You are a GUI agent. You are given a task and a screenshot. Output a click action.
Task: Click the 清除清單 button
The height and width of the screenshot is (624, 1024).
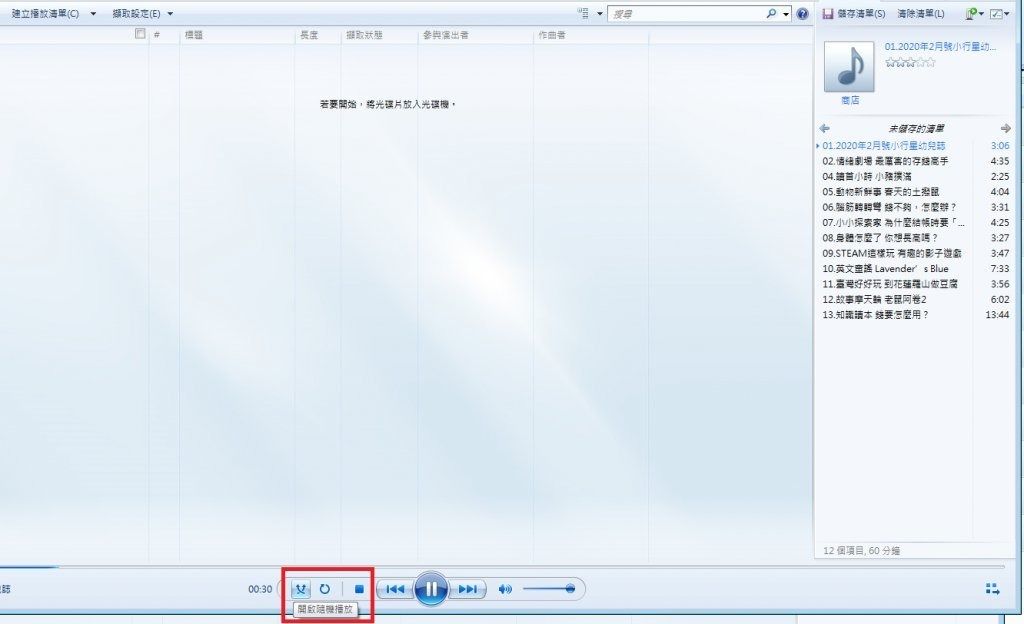920,14
